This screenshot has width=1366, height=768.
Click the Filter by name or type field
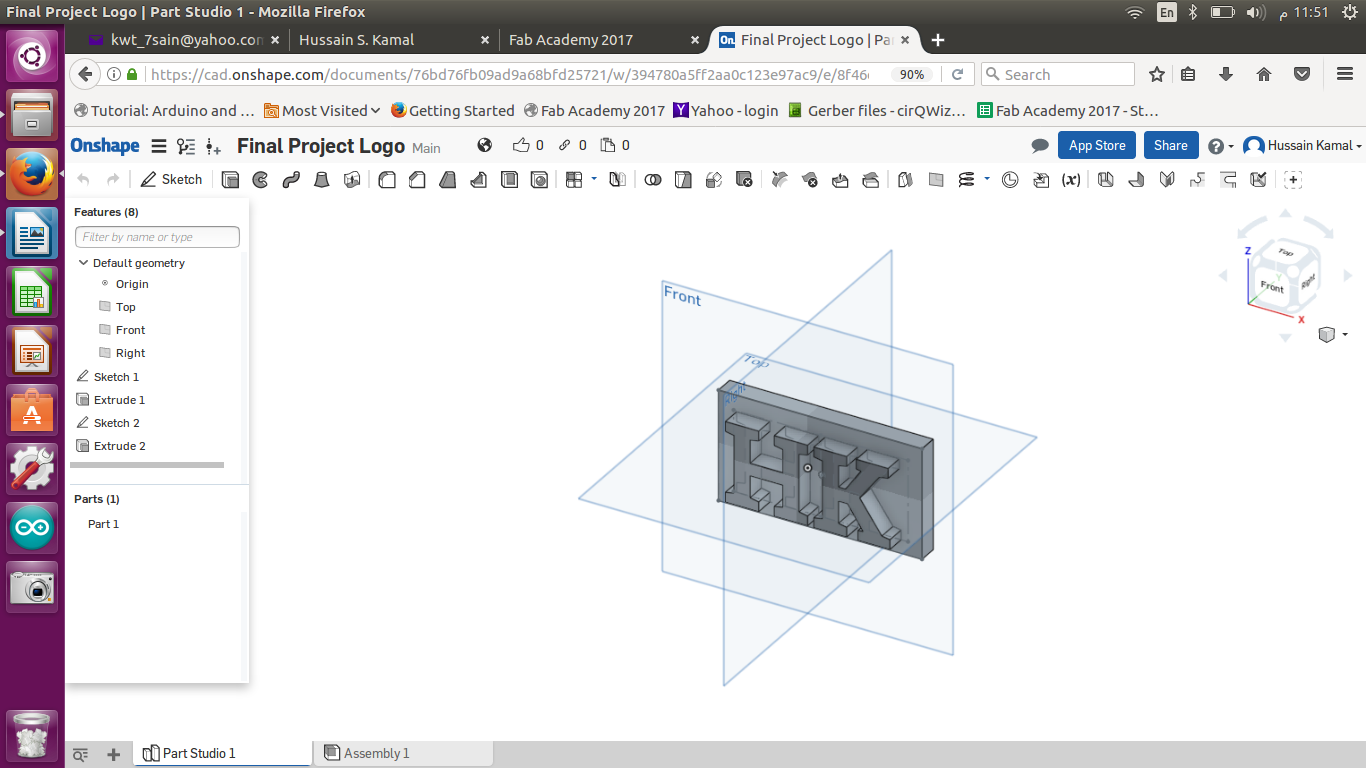pos(157,237)
